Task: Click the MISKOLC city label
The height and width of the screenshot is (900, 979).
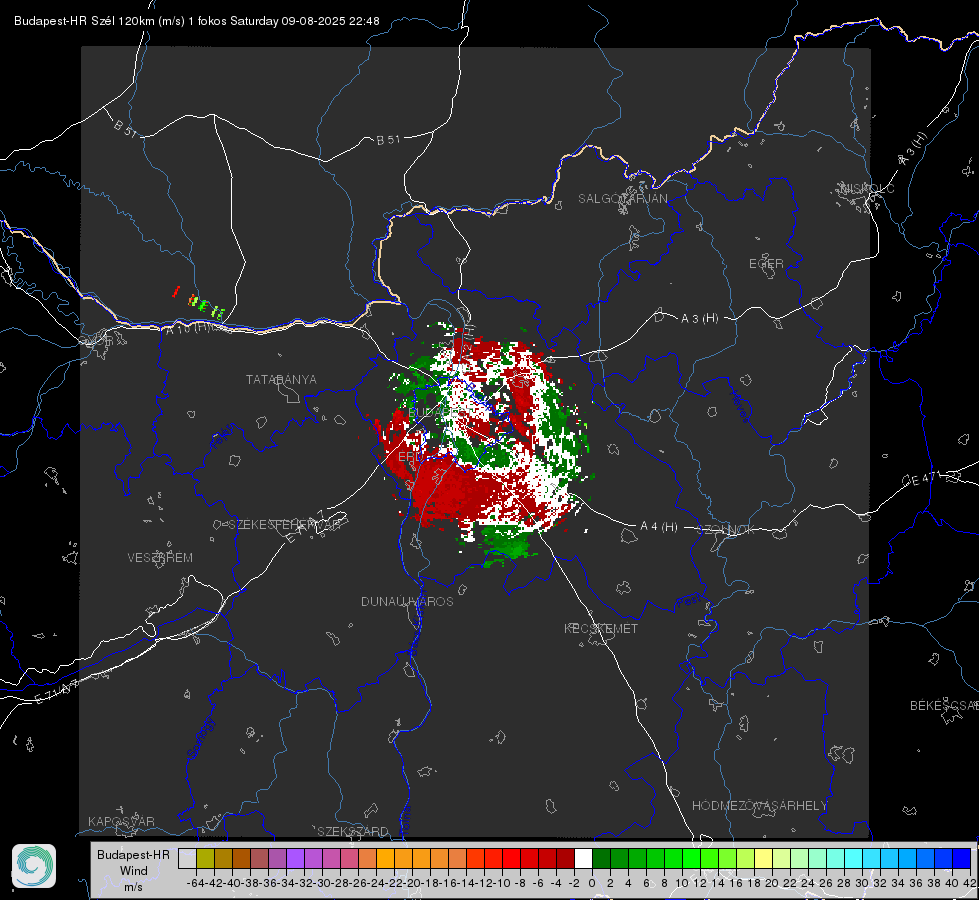Action: [867, 188]
